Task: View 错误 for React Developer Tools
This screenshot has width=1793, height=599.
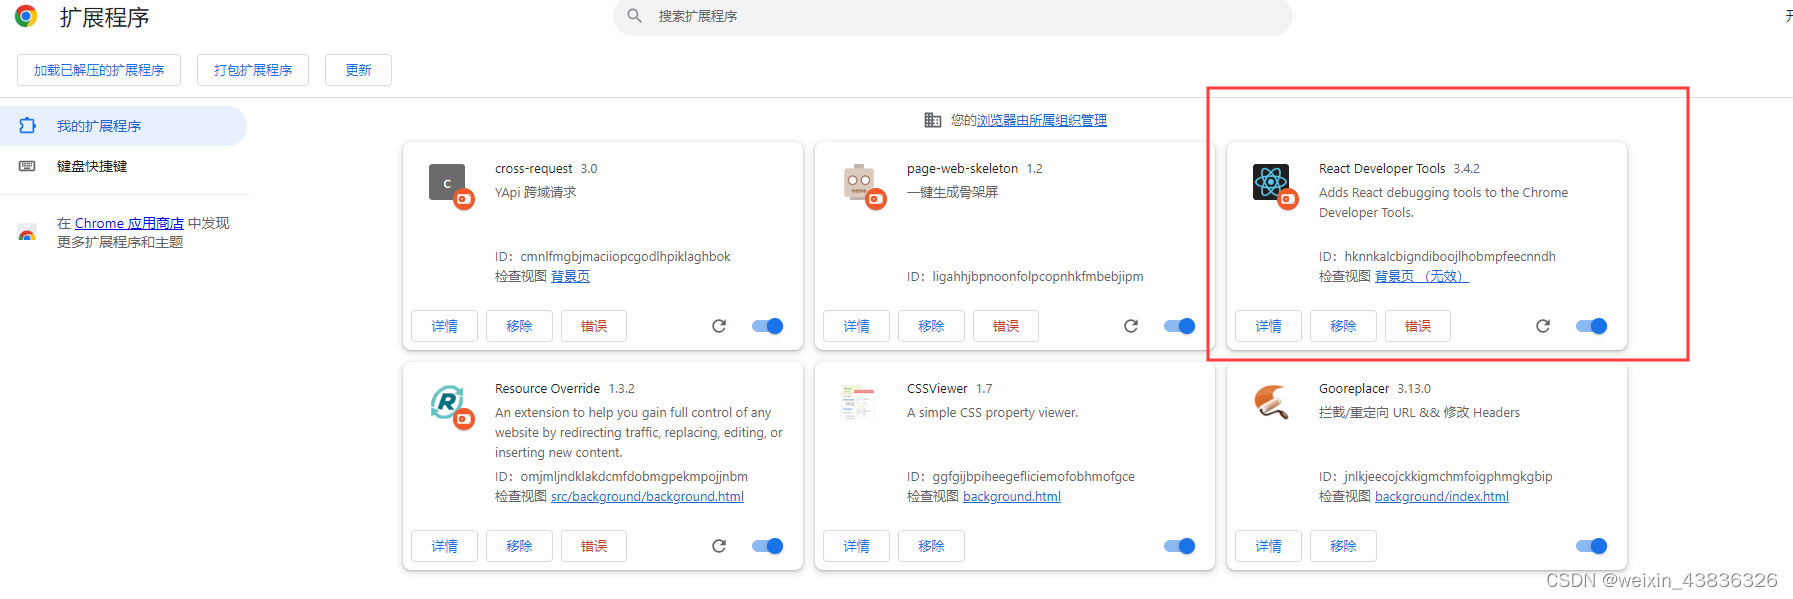Action: 1418,326
